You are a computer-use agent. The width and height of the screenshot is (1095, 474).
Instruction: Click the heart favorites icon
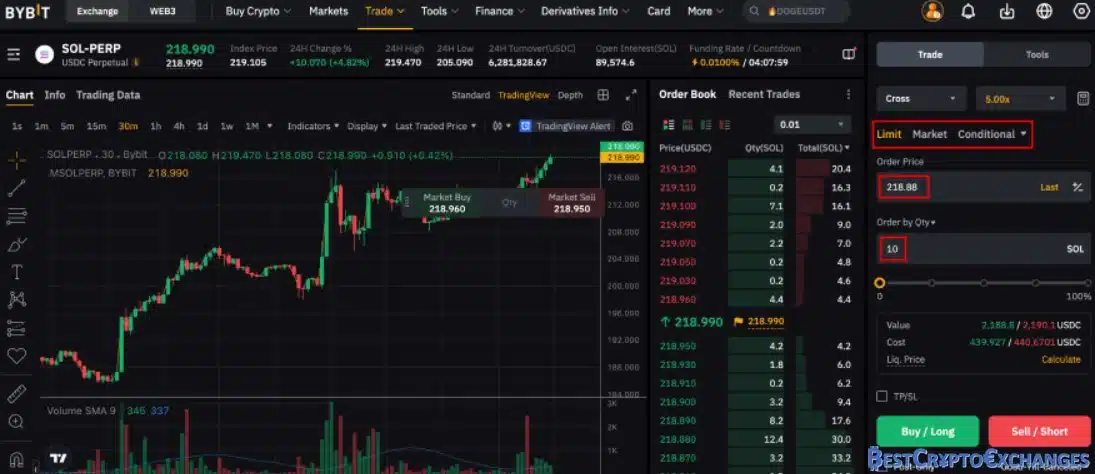[x=17, y=355]
